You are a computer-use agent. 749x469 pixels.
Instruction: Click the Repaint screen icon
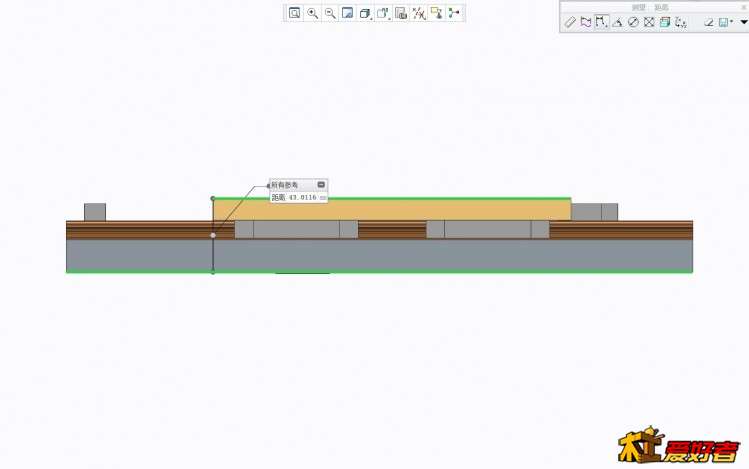348,13
